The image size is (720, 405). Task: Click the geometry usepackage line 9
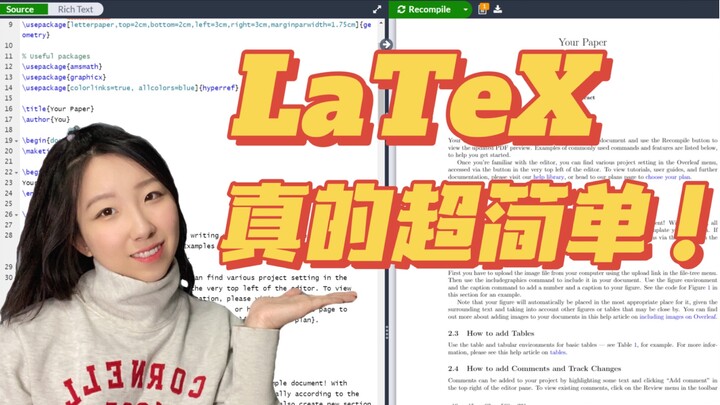197,29
